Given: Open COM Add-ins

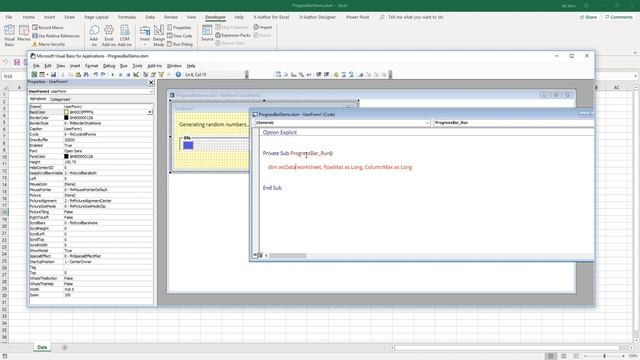Looking at the screenshot, I should pos(124,36).
